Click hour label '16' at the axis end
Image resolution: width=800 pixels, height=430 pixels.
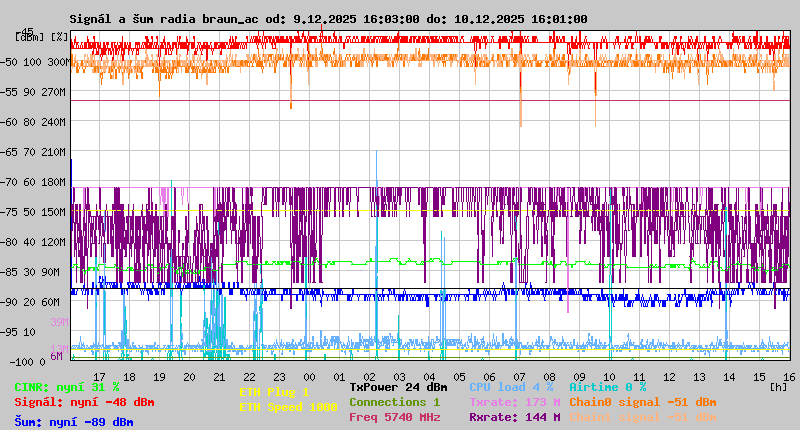click(x=789, y=377)
